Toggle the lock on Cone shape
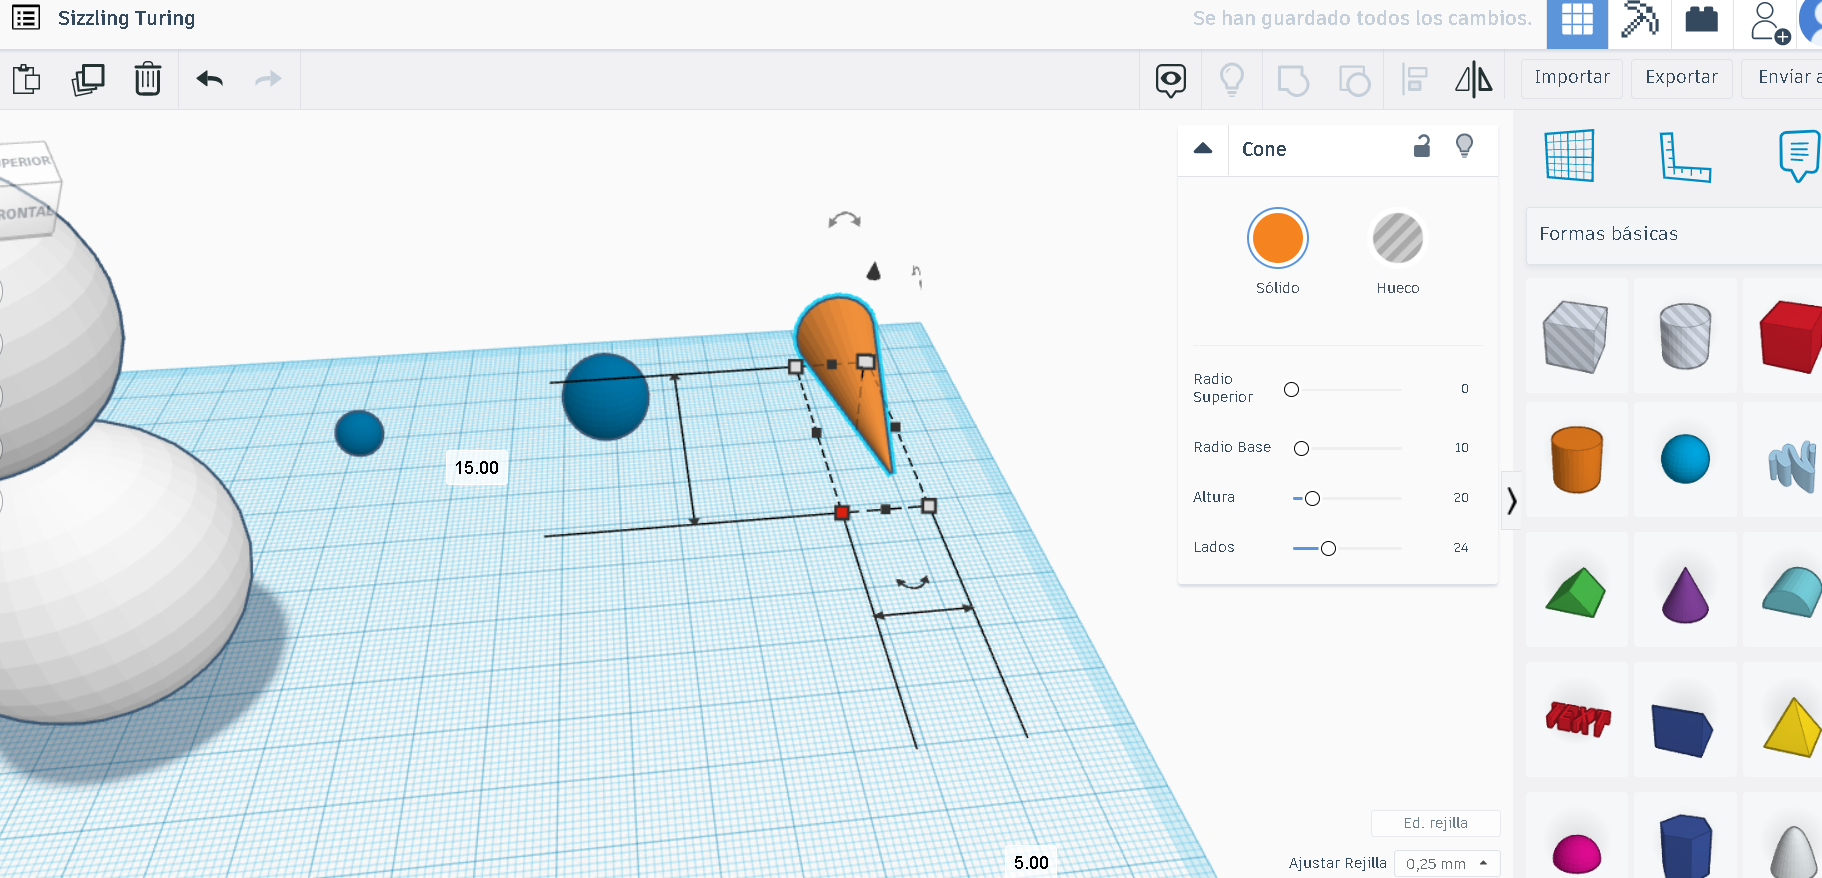The height and width of the screenshot is (878, 1822). coord(1422,147)
